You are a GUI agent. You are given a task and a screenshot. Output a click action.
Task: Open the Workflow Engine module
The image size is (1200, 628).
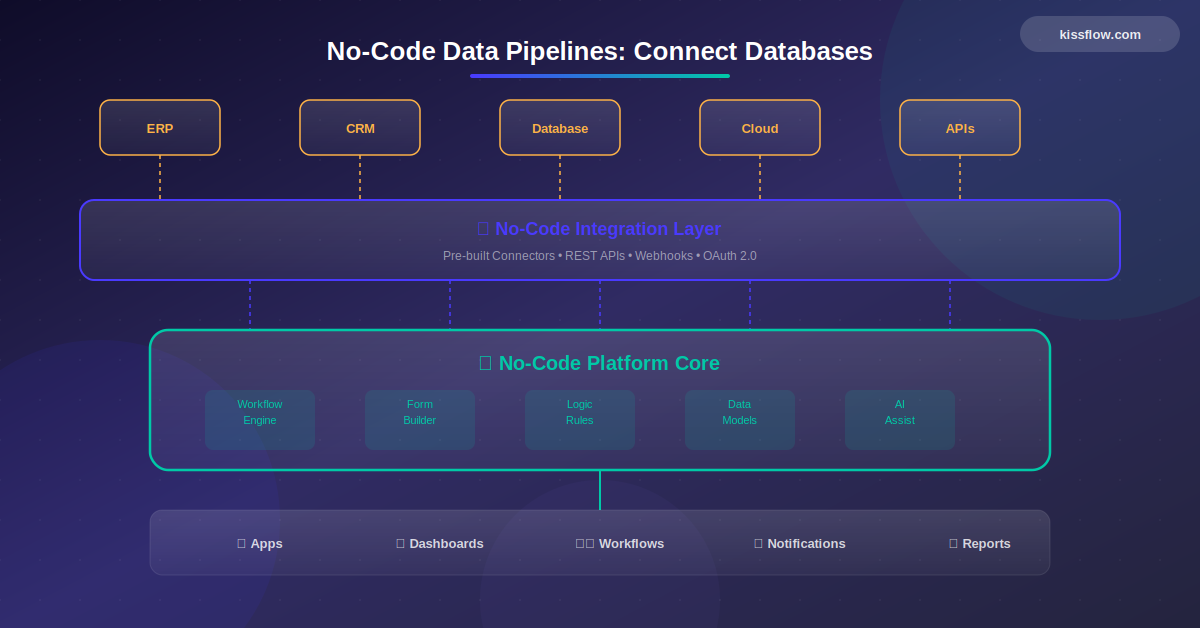coord(260,420)
